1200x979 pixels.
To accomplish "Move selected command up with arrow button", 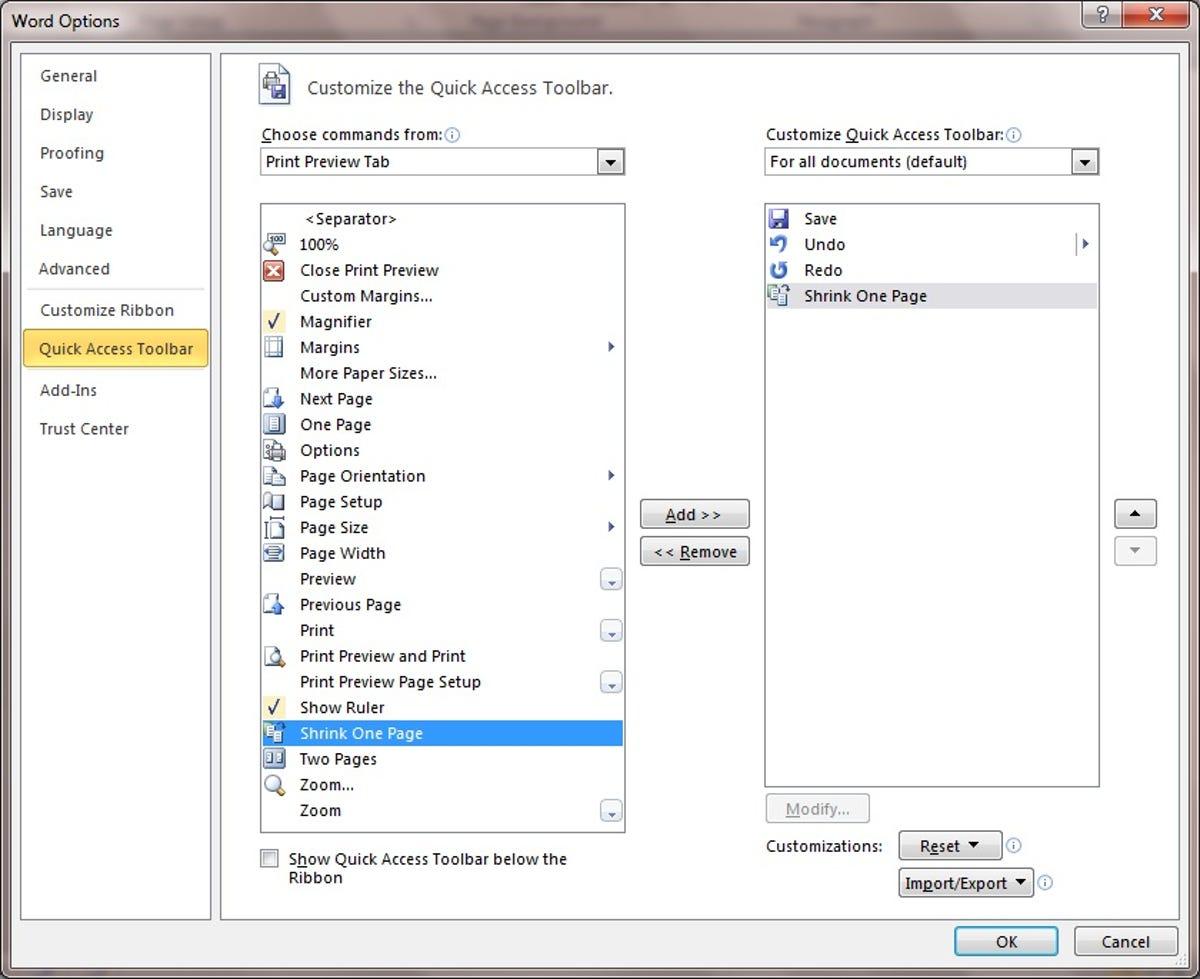I will (x=1135, y=514).
